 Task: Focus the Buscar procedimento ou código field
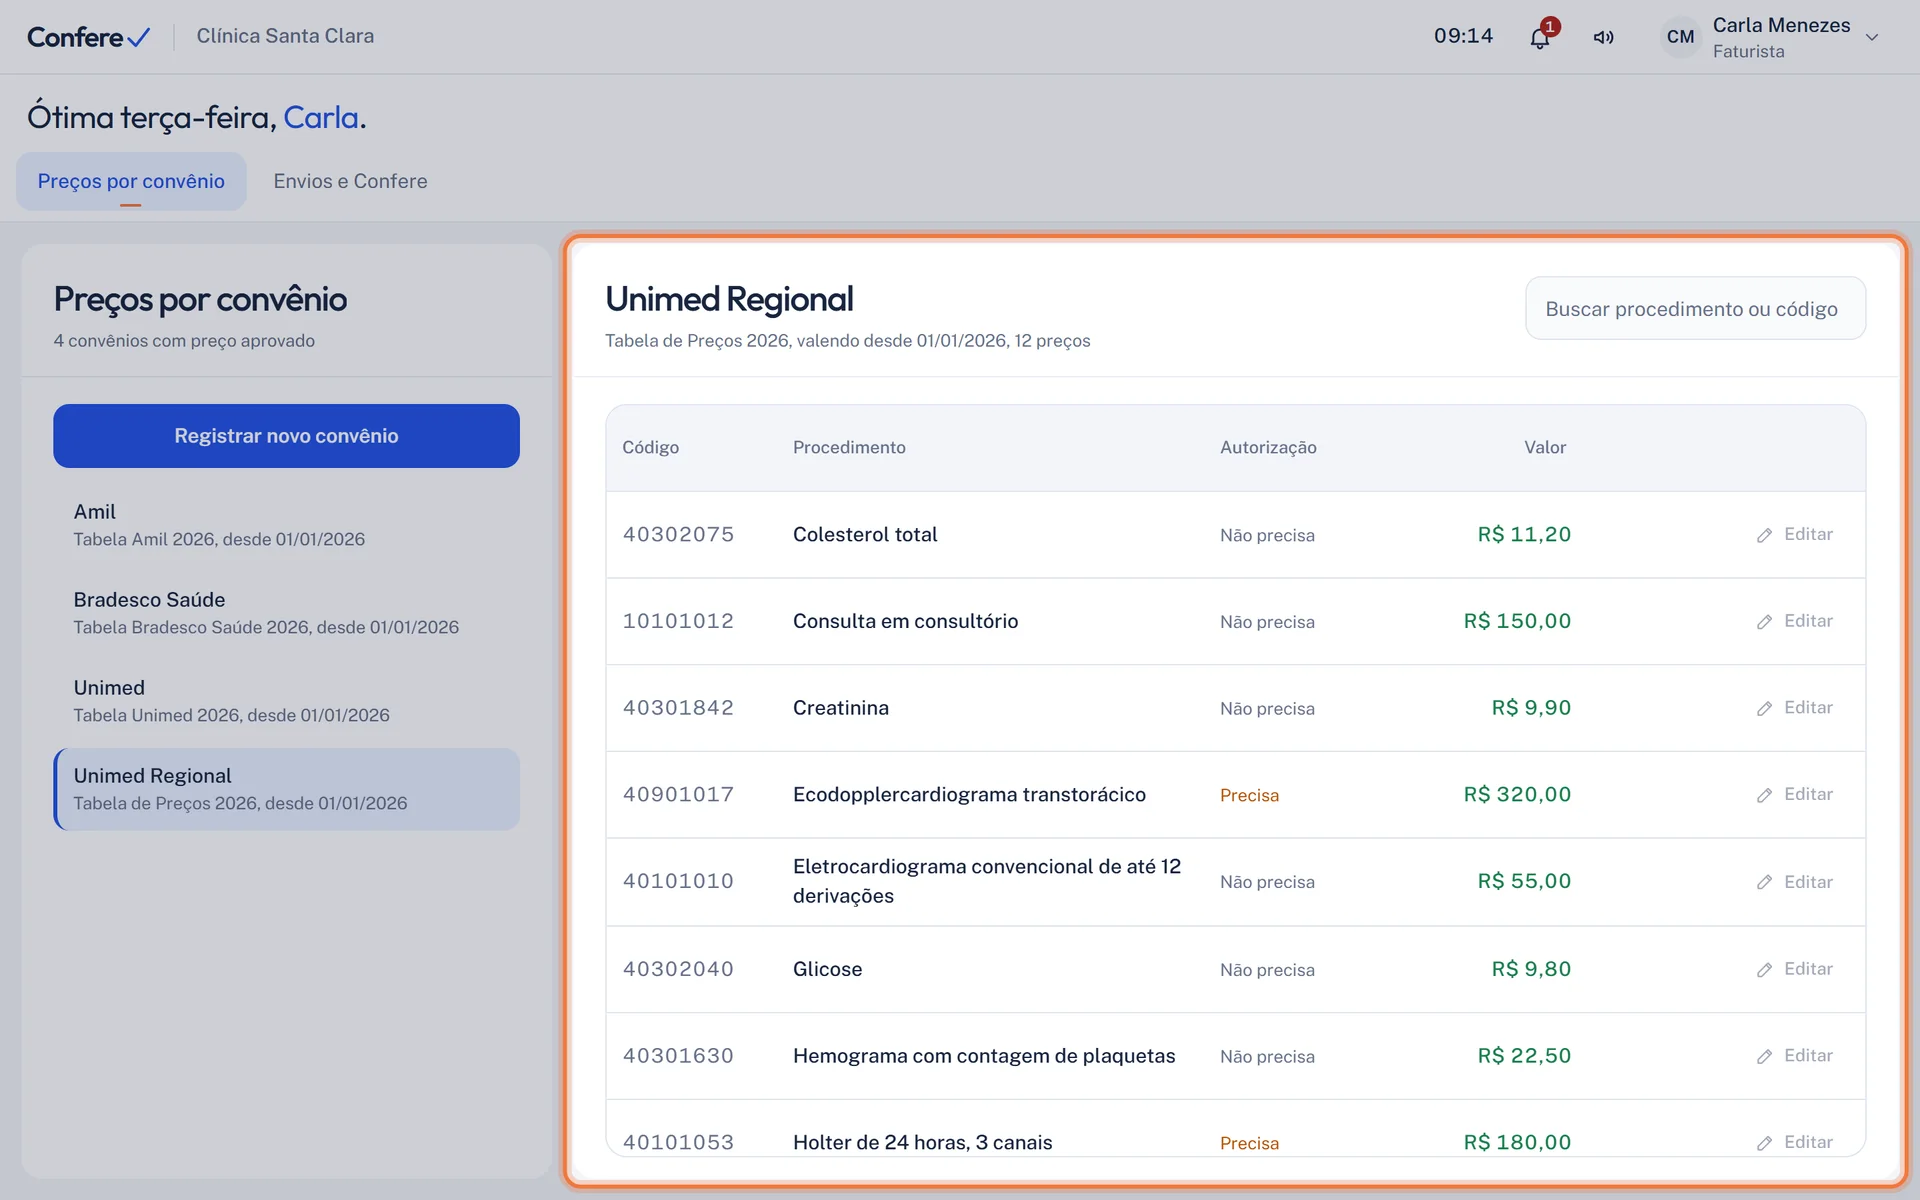(x=1695, y=308)
